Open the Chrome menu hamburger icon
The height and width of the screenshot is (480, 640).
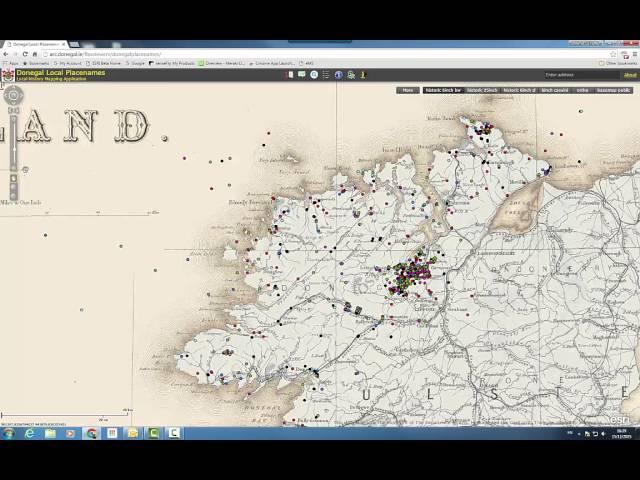point(634,54)
